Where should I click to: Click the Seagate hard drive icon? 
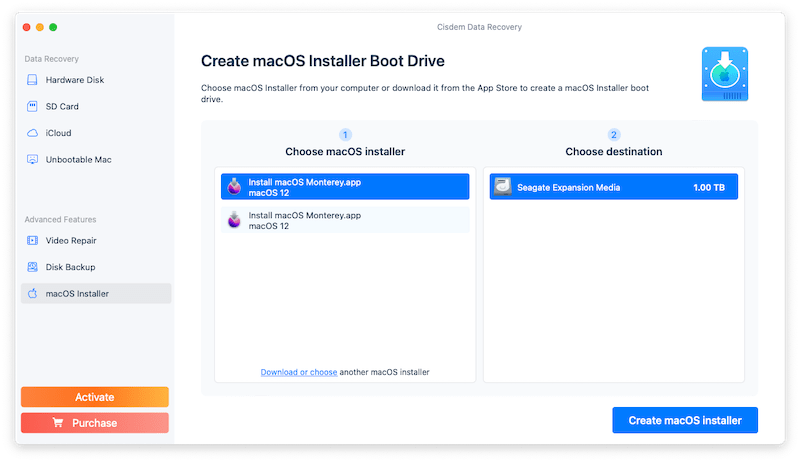(x=503, y=187)
